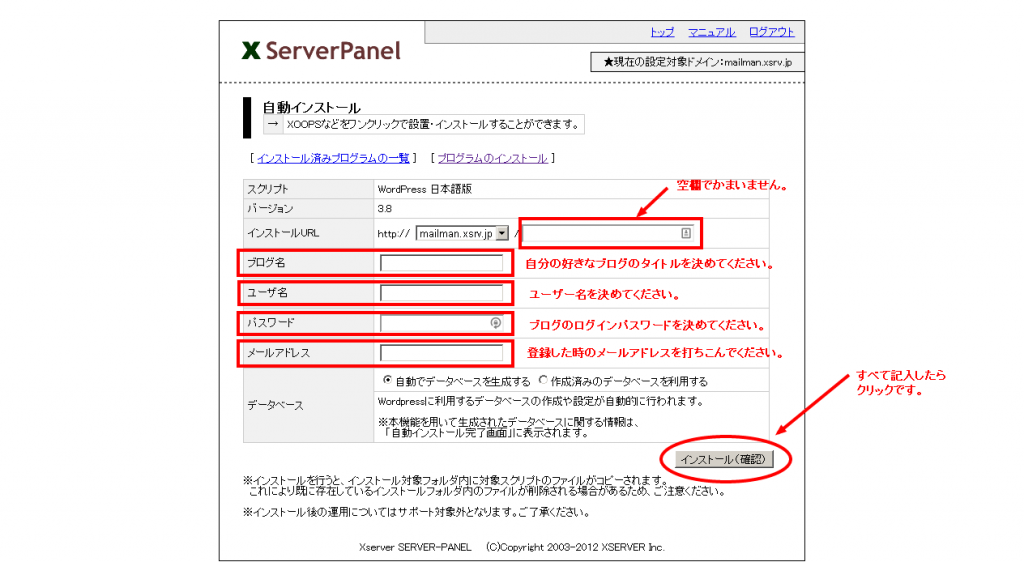Click the ユーザ名 input field
Image resolution: width=1024 pixels, height=562 pixels.
click(x=441, y=293)
